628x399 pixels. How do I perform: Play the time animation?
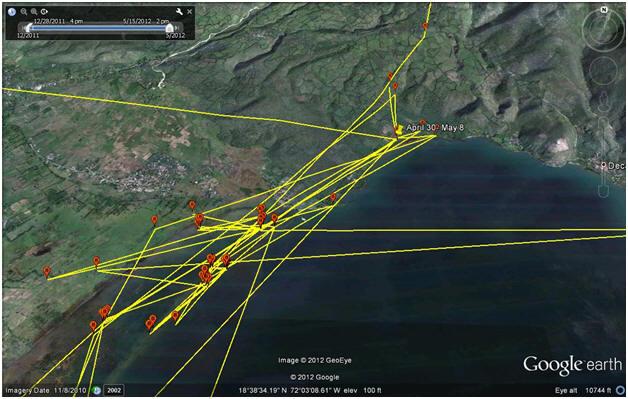[44, 12]
